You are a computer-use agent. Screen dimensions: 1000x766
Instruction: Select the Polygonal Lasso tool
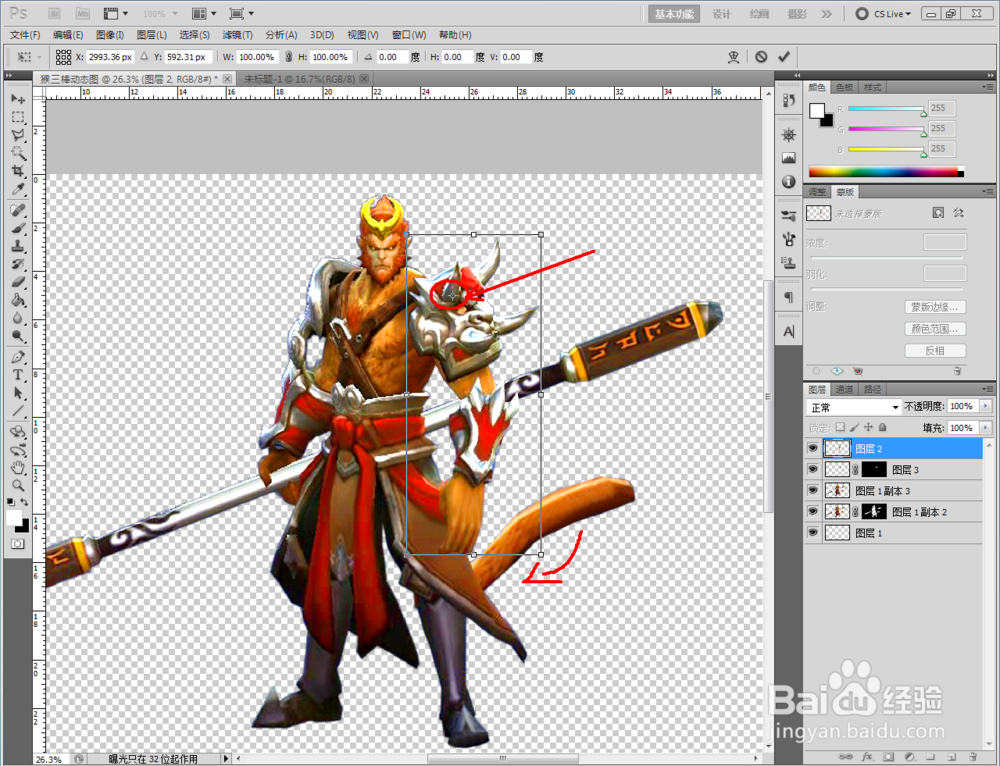tap(18, 135)
